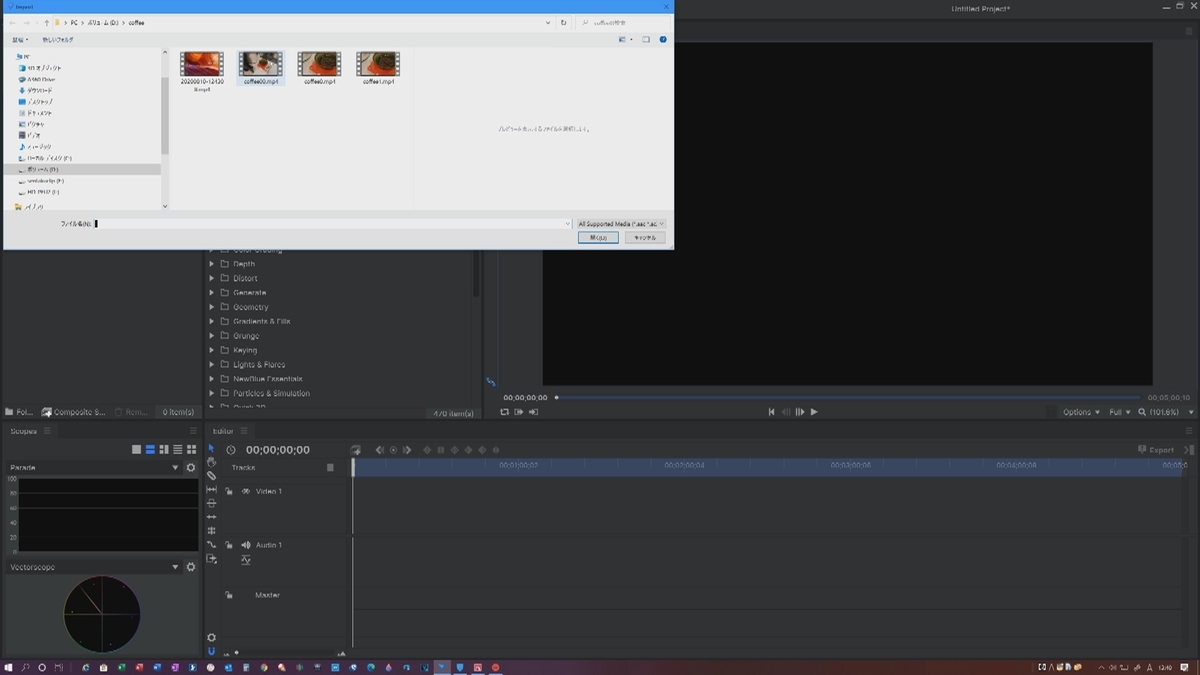Screen dimensions: 1200x675
Task: Click the Up one level arrow in Import dialog
Action: pyautogui.click(x=46, y=22)
